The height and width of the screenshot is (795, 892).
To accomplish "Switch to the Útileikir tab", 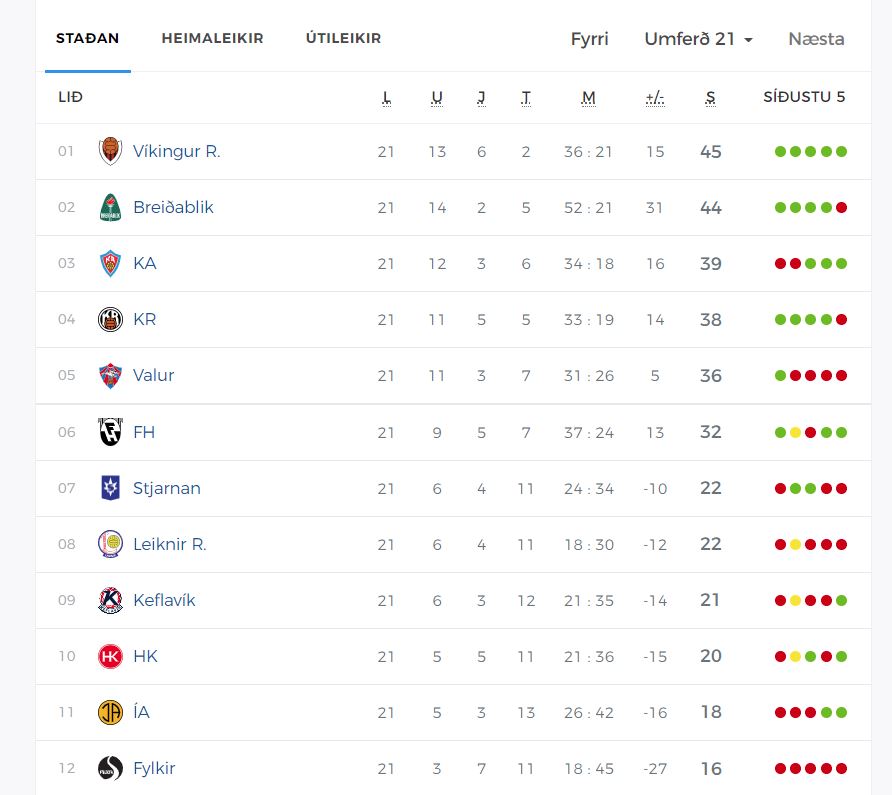I will click(x=343, y=38).
